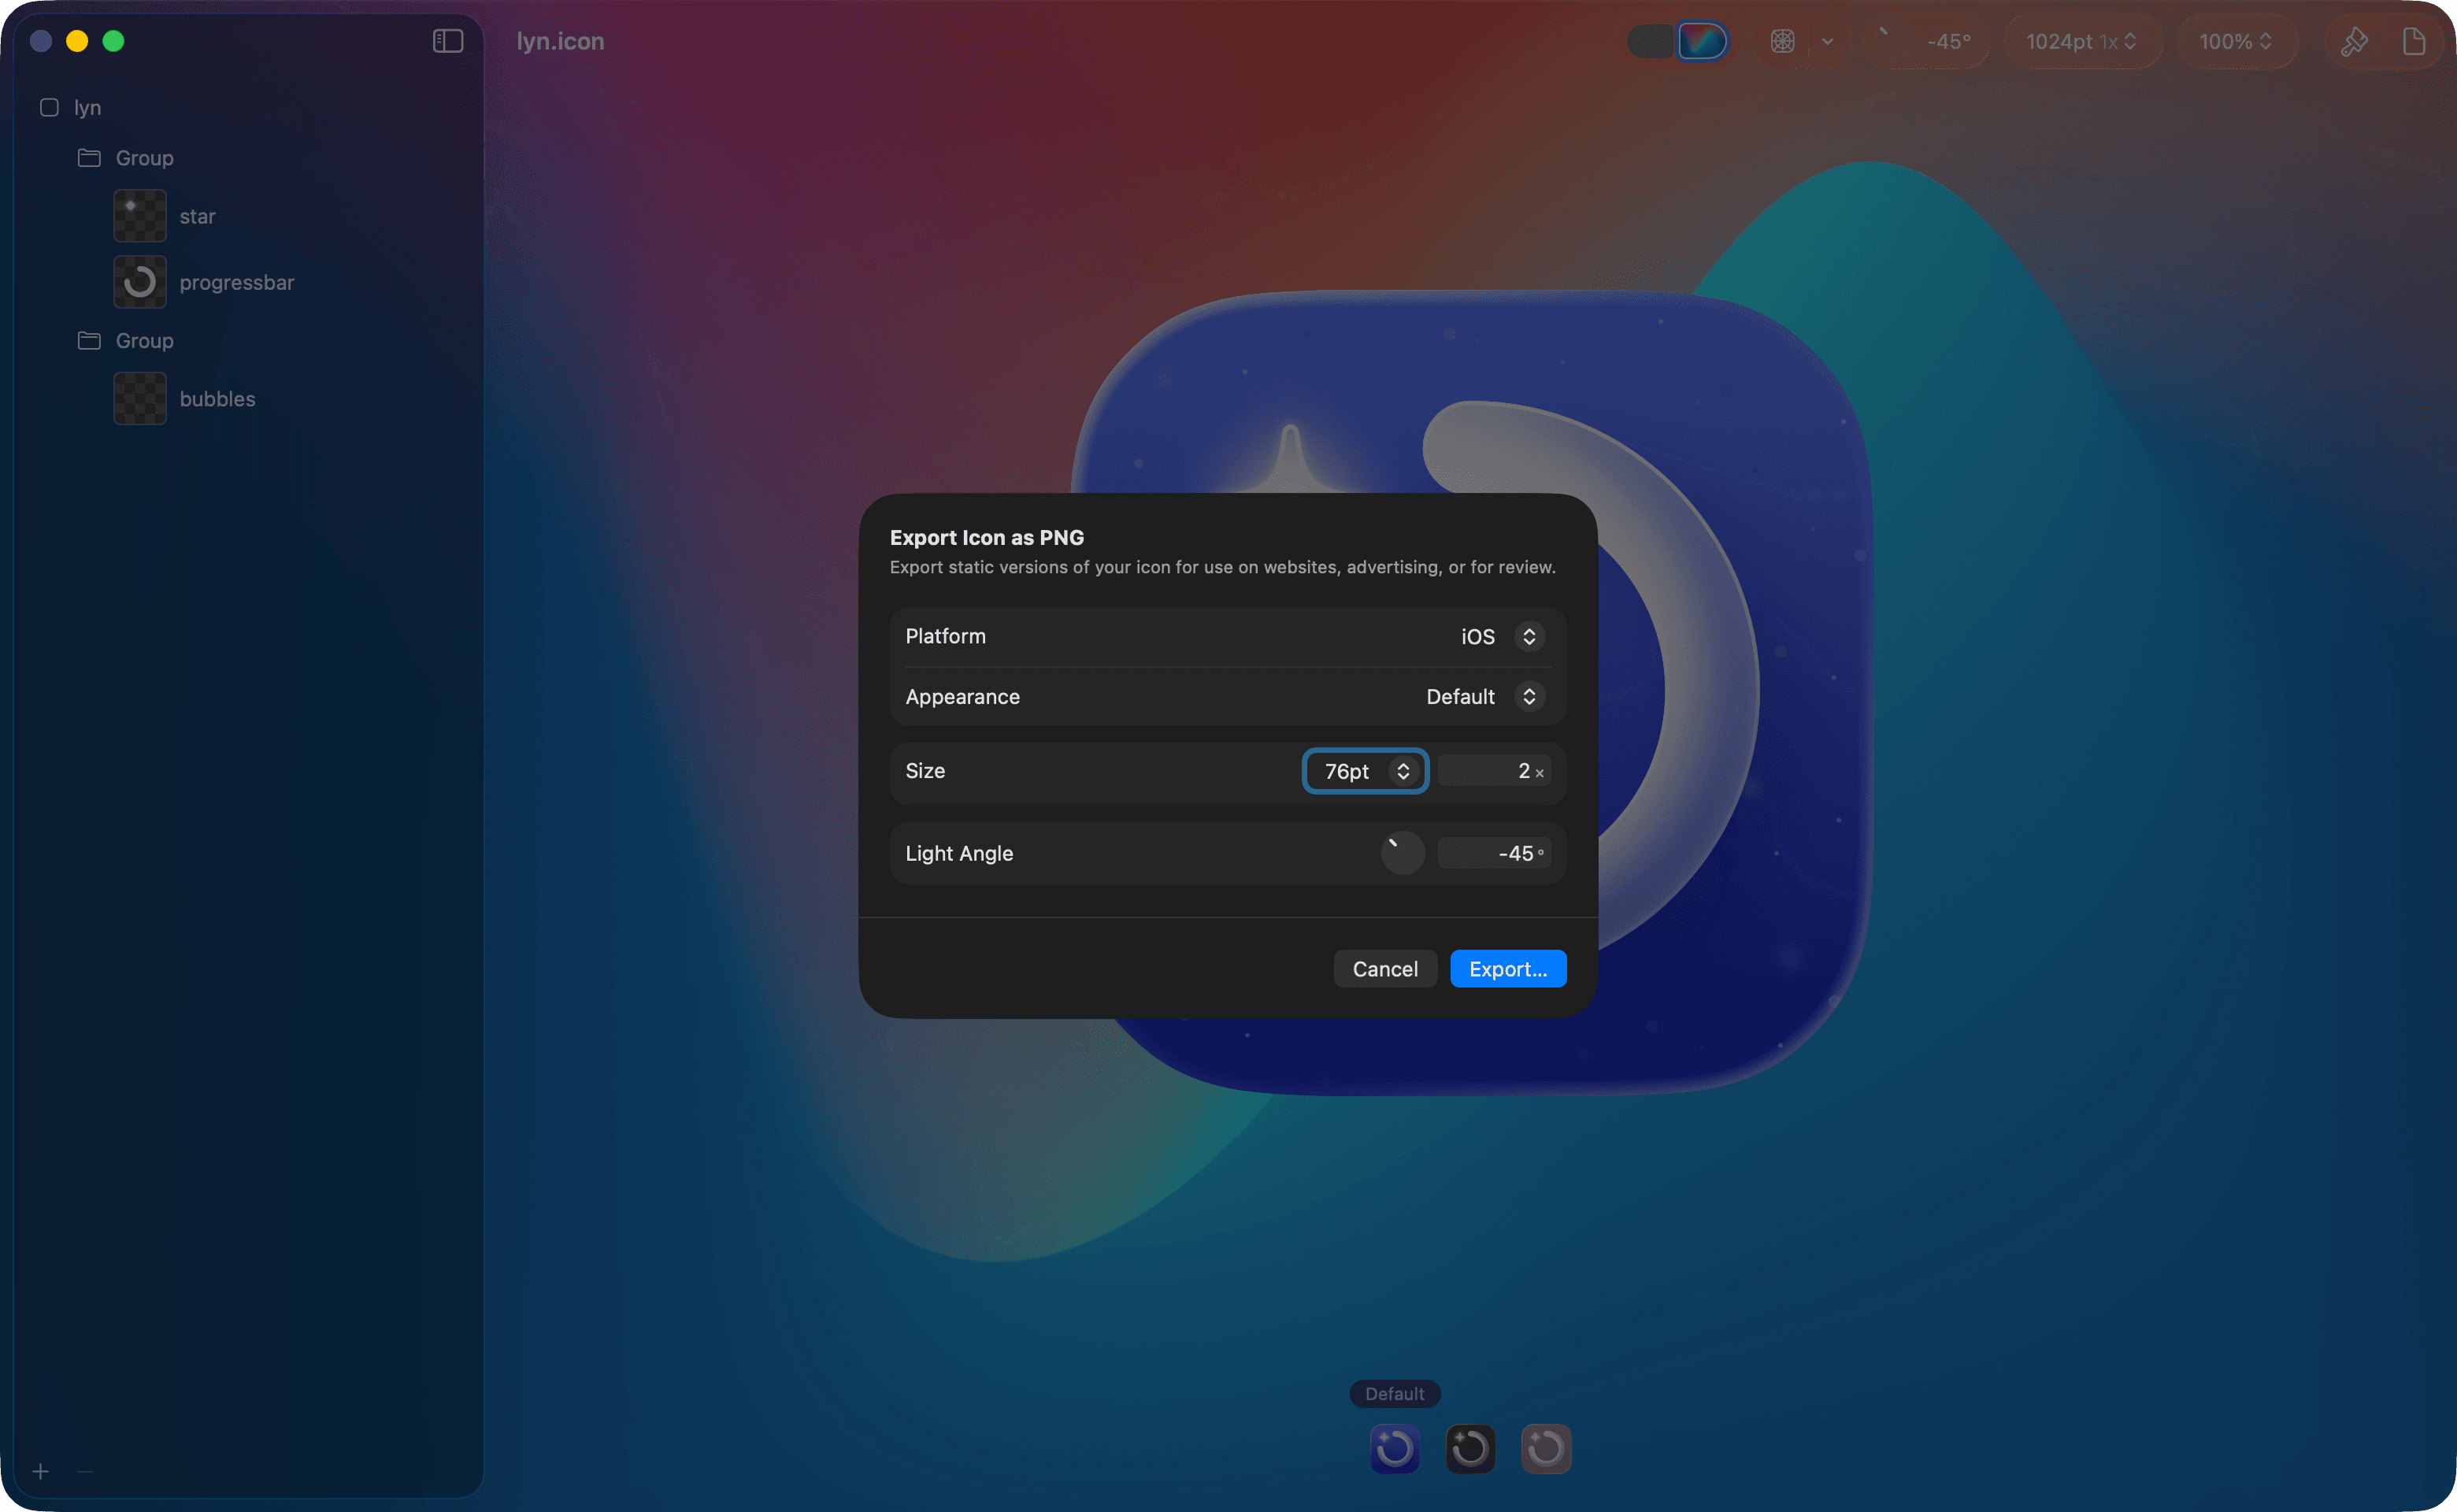Click the lyn.icon title in the title bar

click(559, 41)
